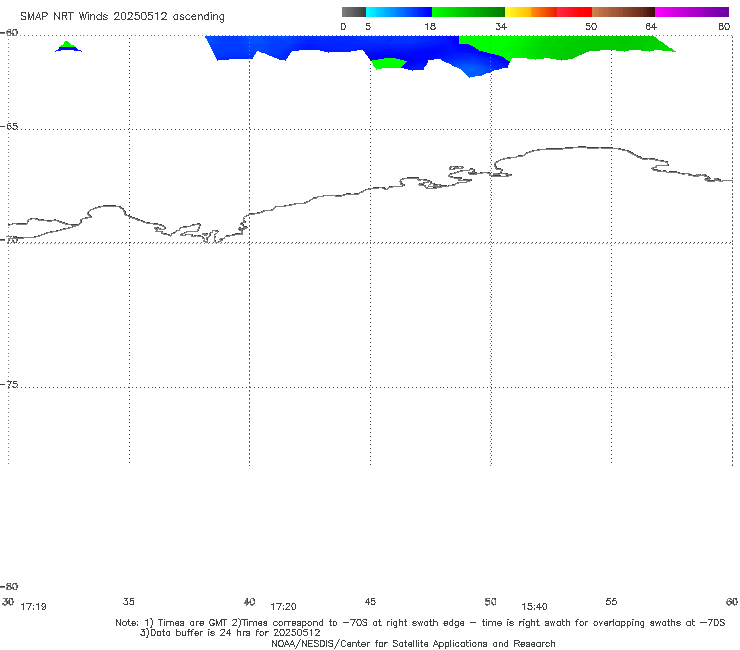Click the small green patch inside the blue swath
The width and height of the screenshot is (740, 650).
coord(388,63)
